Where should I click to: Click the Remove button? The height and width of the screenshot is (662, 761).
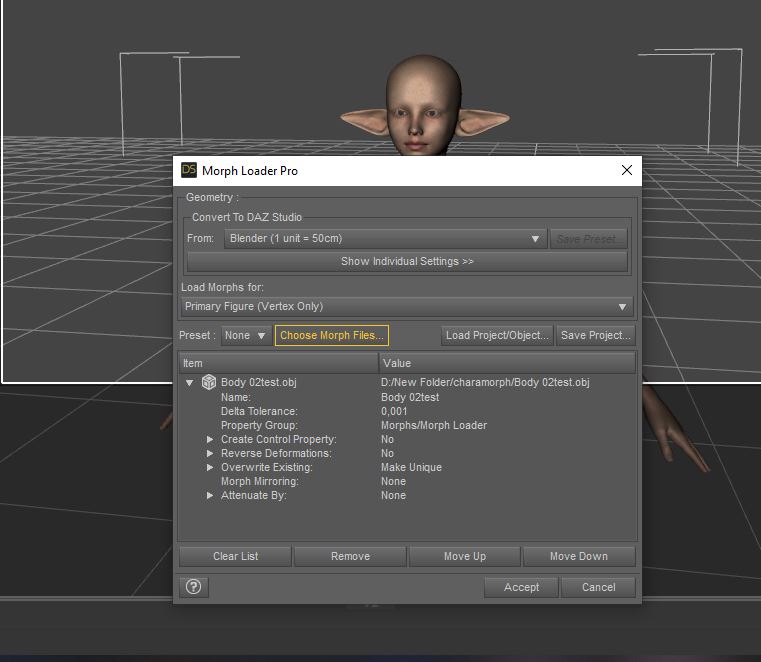point(350,556)
